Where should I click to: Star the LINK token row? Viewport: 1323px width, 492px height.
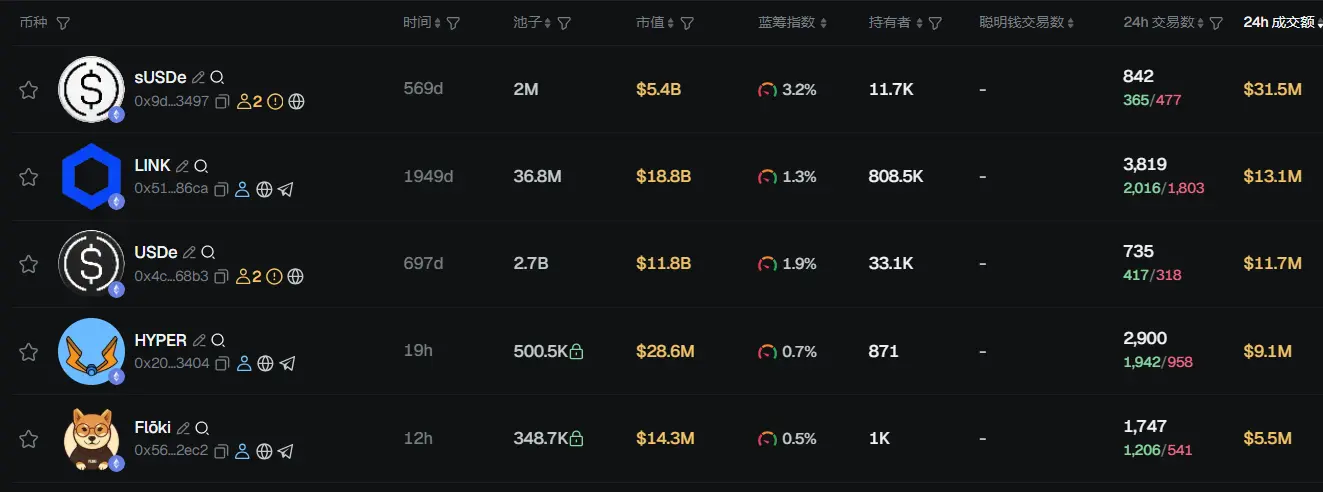click(x=29, y=177)
